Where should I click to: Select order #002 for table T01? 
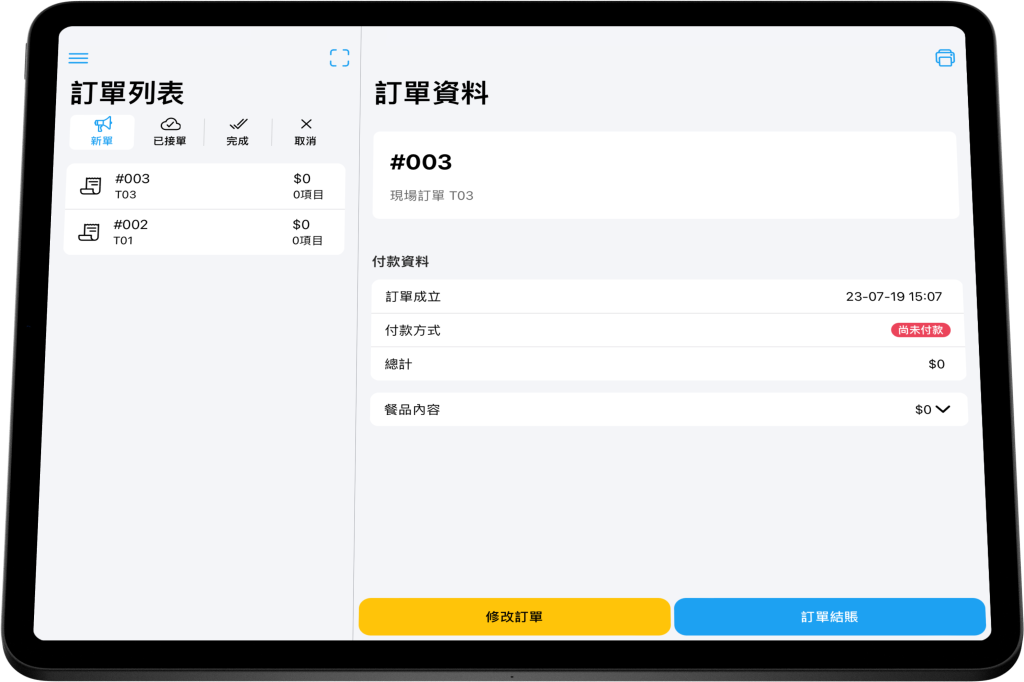pyautogui.click(x=205, y=232)
